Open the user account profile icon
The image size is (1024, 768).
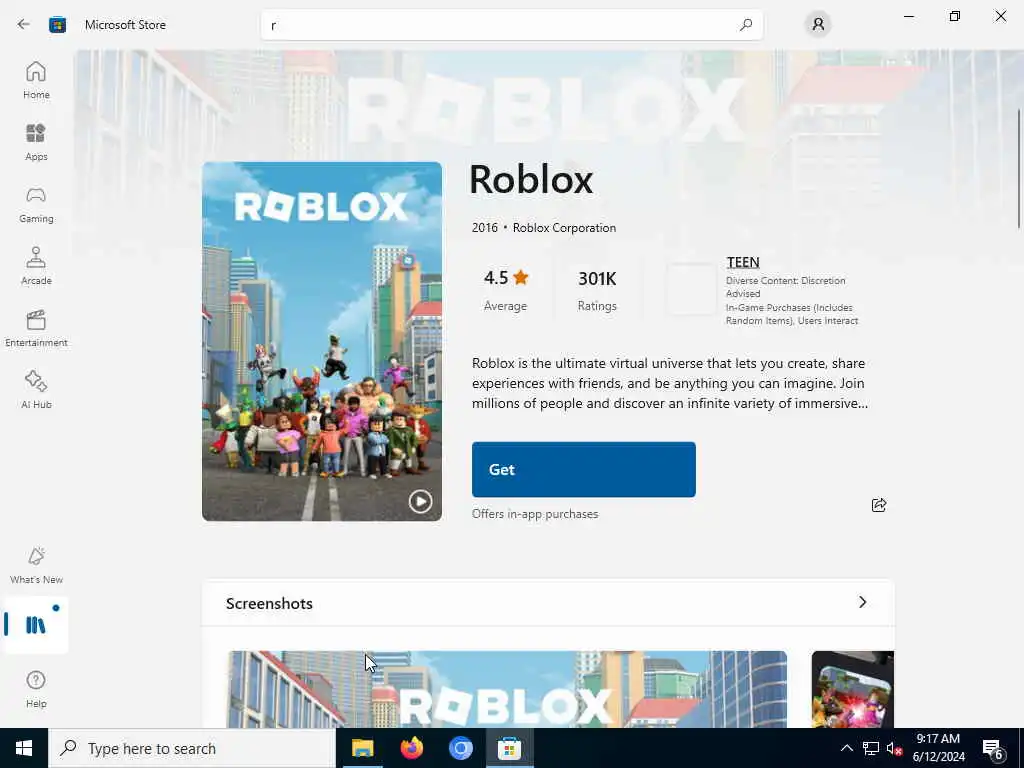(x=818, y=25)
